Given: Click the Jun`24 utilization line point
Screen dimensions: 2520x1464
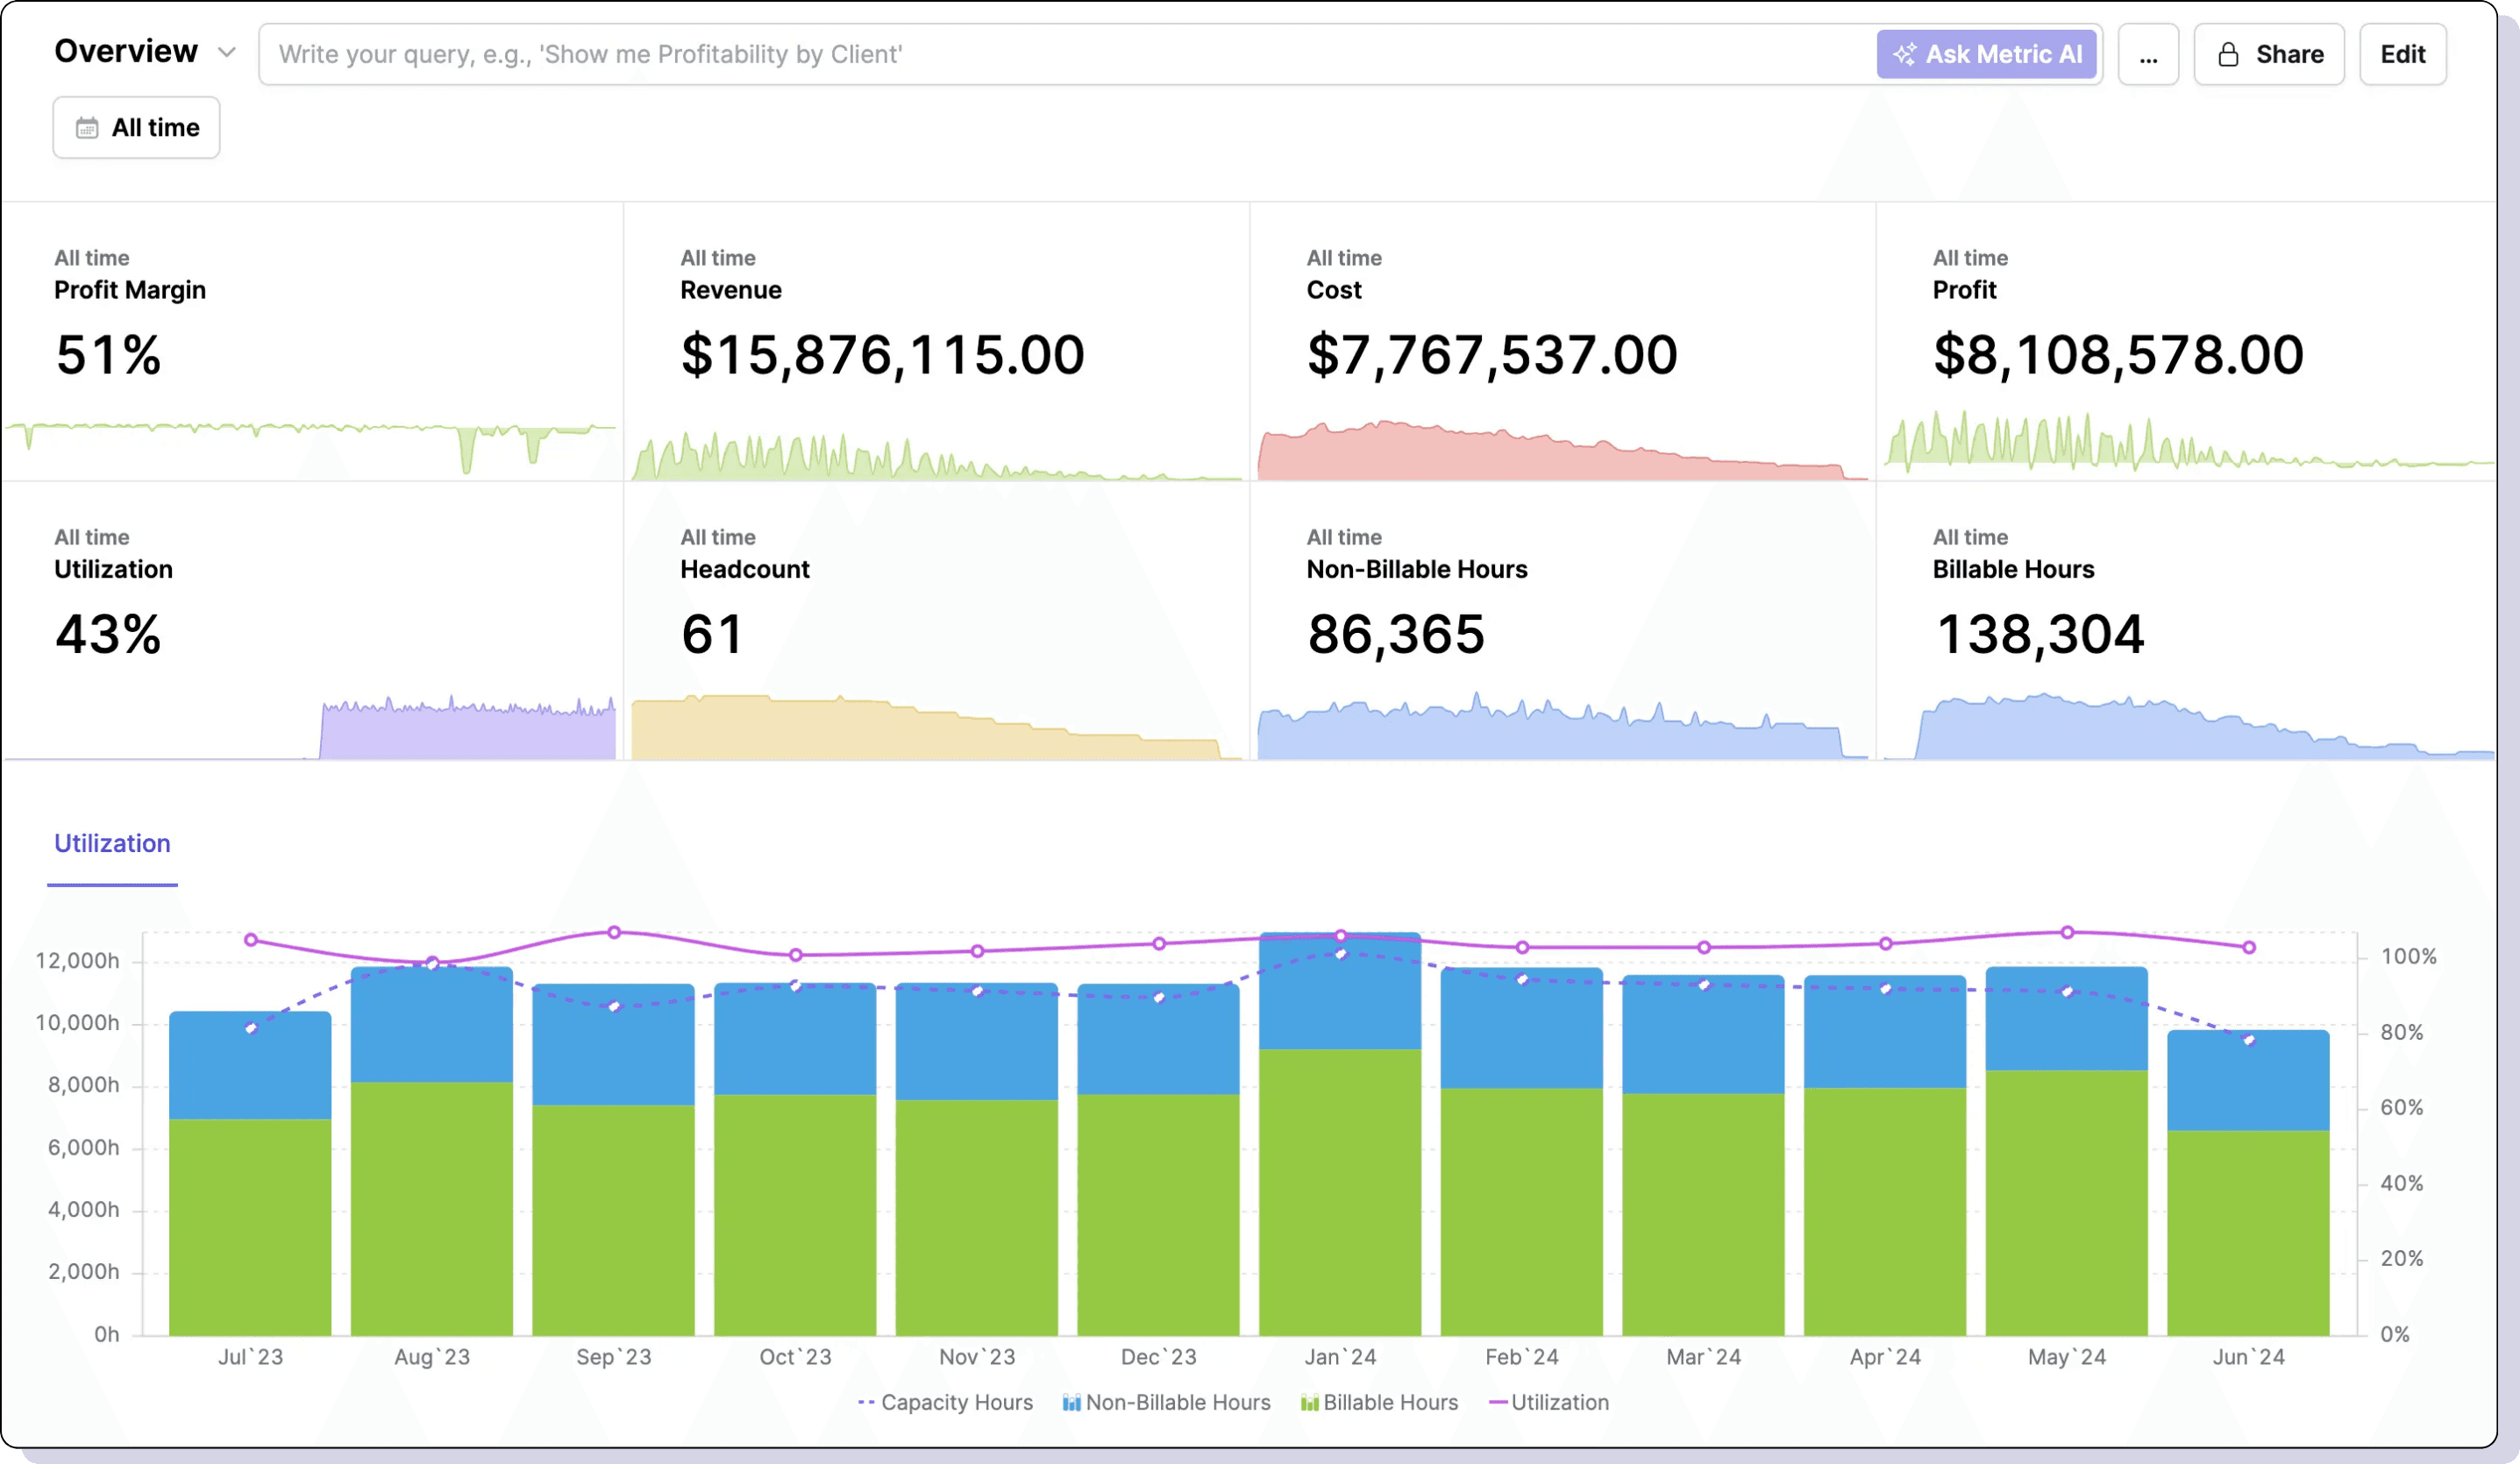Looking at the screenshot, I should click(x=2249, y=947).
